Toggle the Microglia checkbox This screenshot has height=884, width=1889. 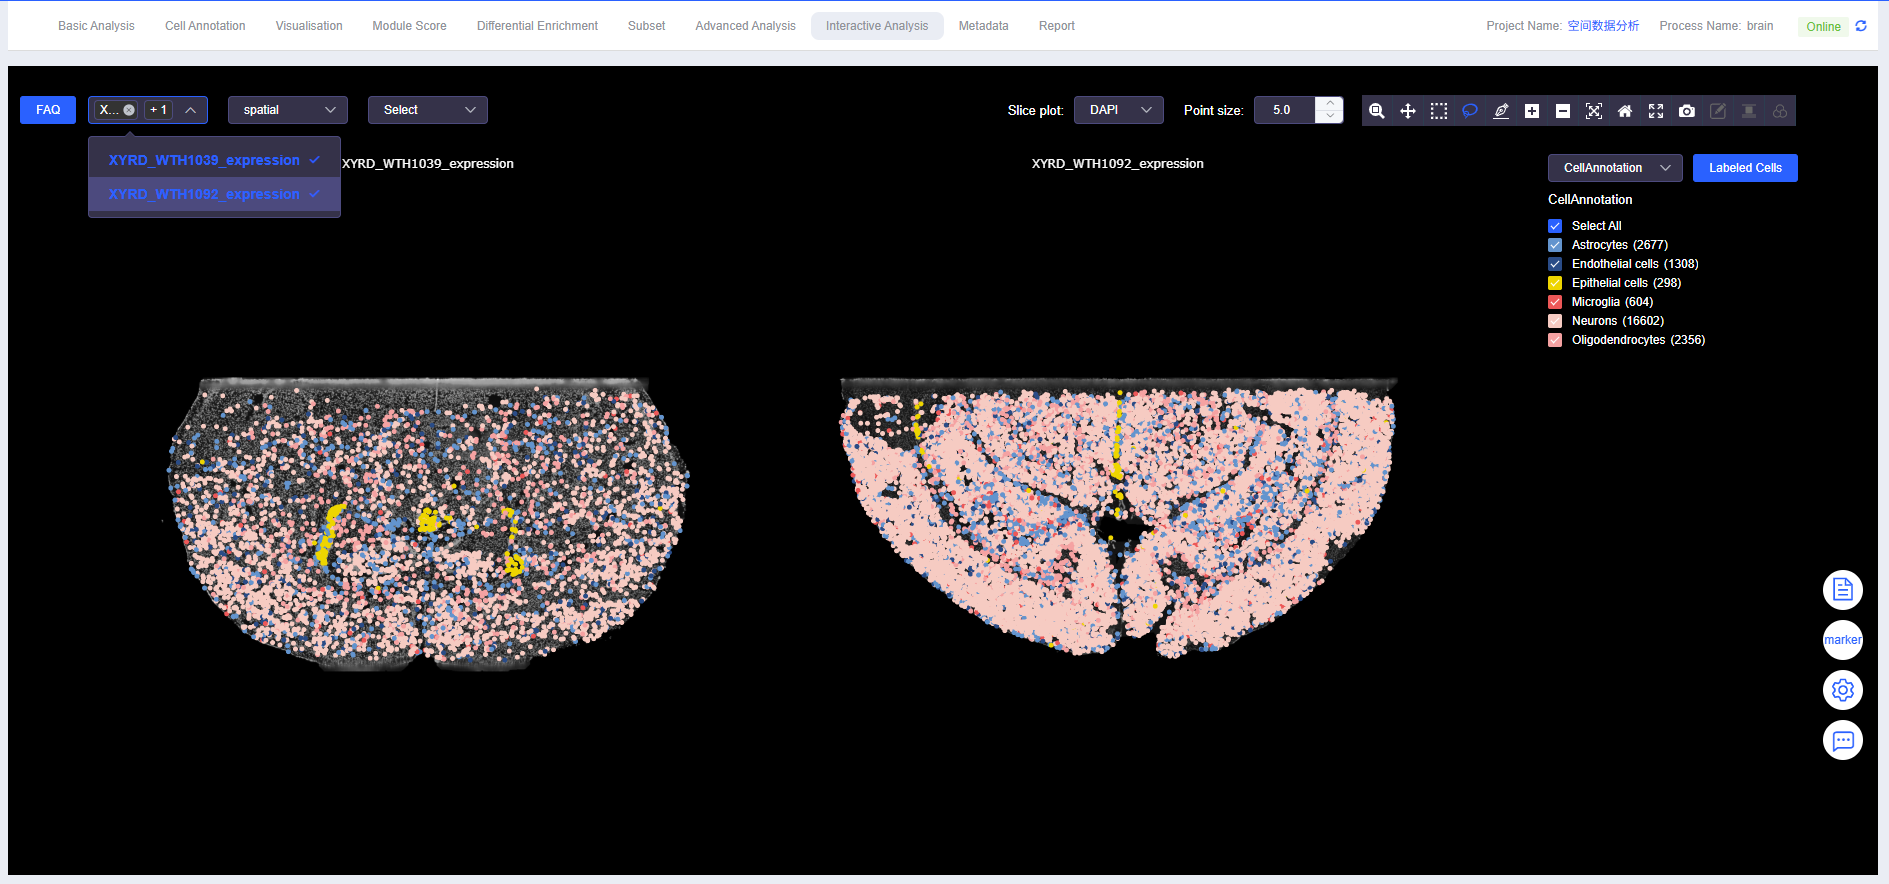coord(1555,302)
